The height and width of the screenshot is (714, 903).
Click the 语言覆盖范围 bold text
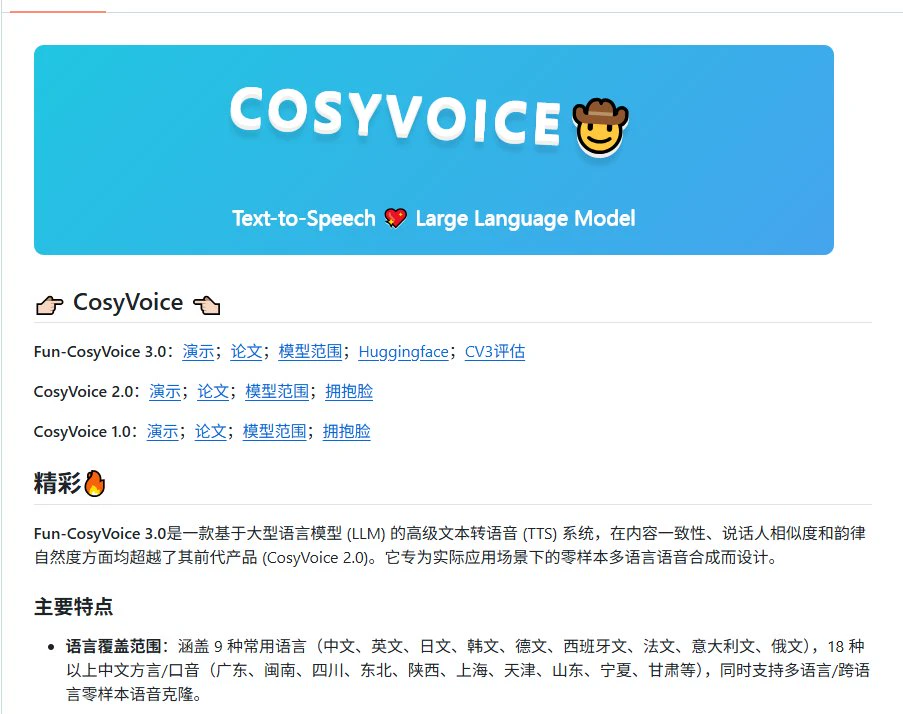click(113, 647)
